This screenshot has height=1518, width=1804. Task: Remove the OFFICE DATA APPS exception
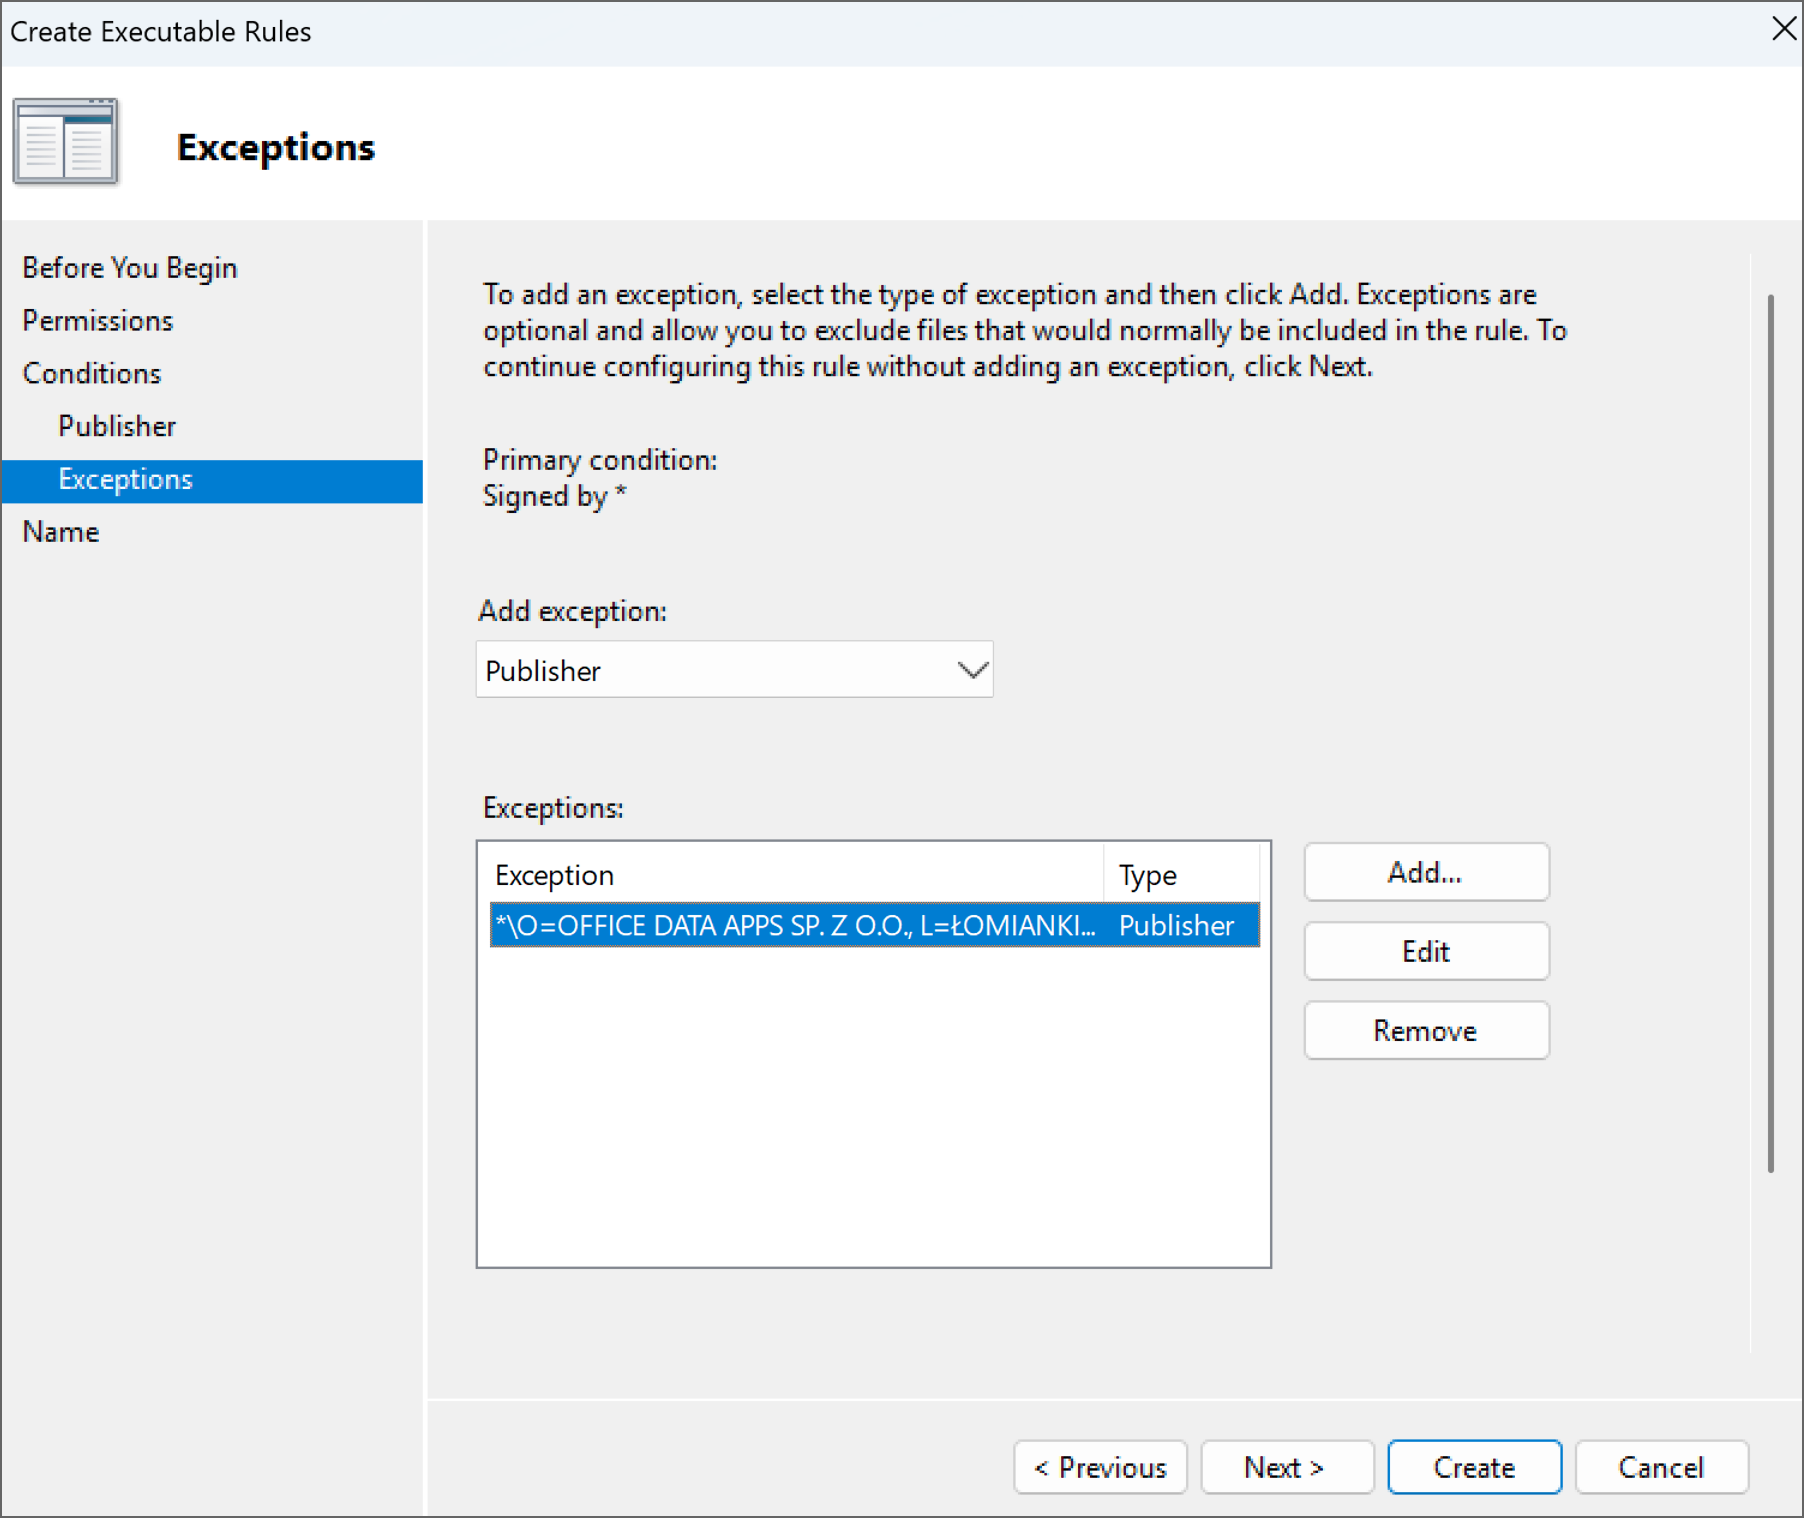[x=1424, y=1030]
